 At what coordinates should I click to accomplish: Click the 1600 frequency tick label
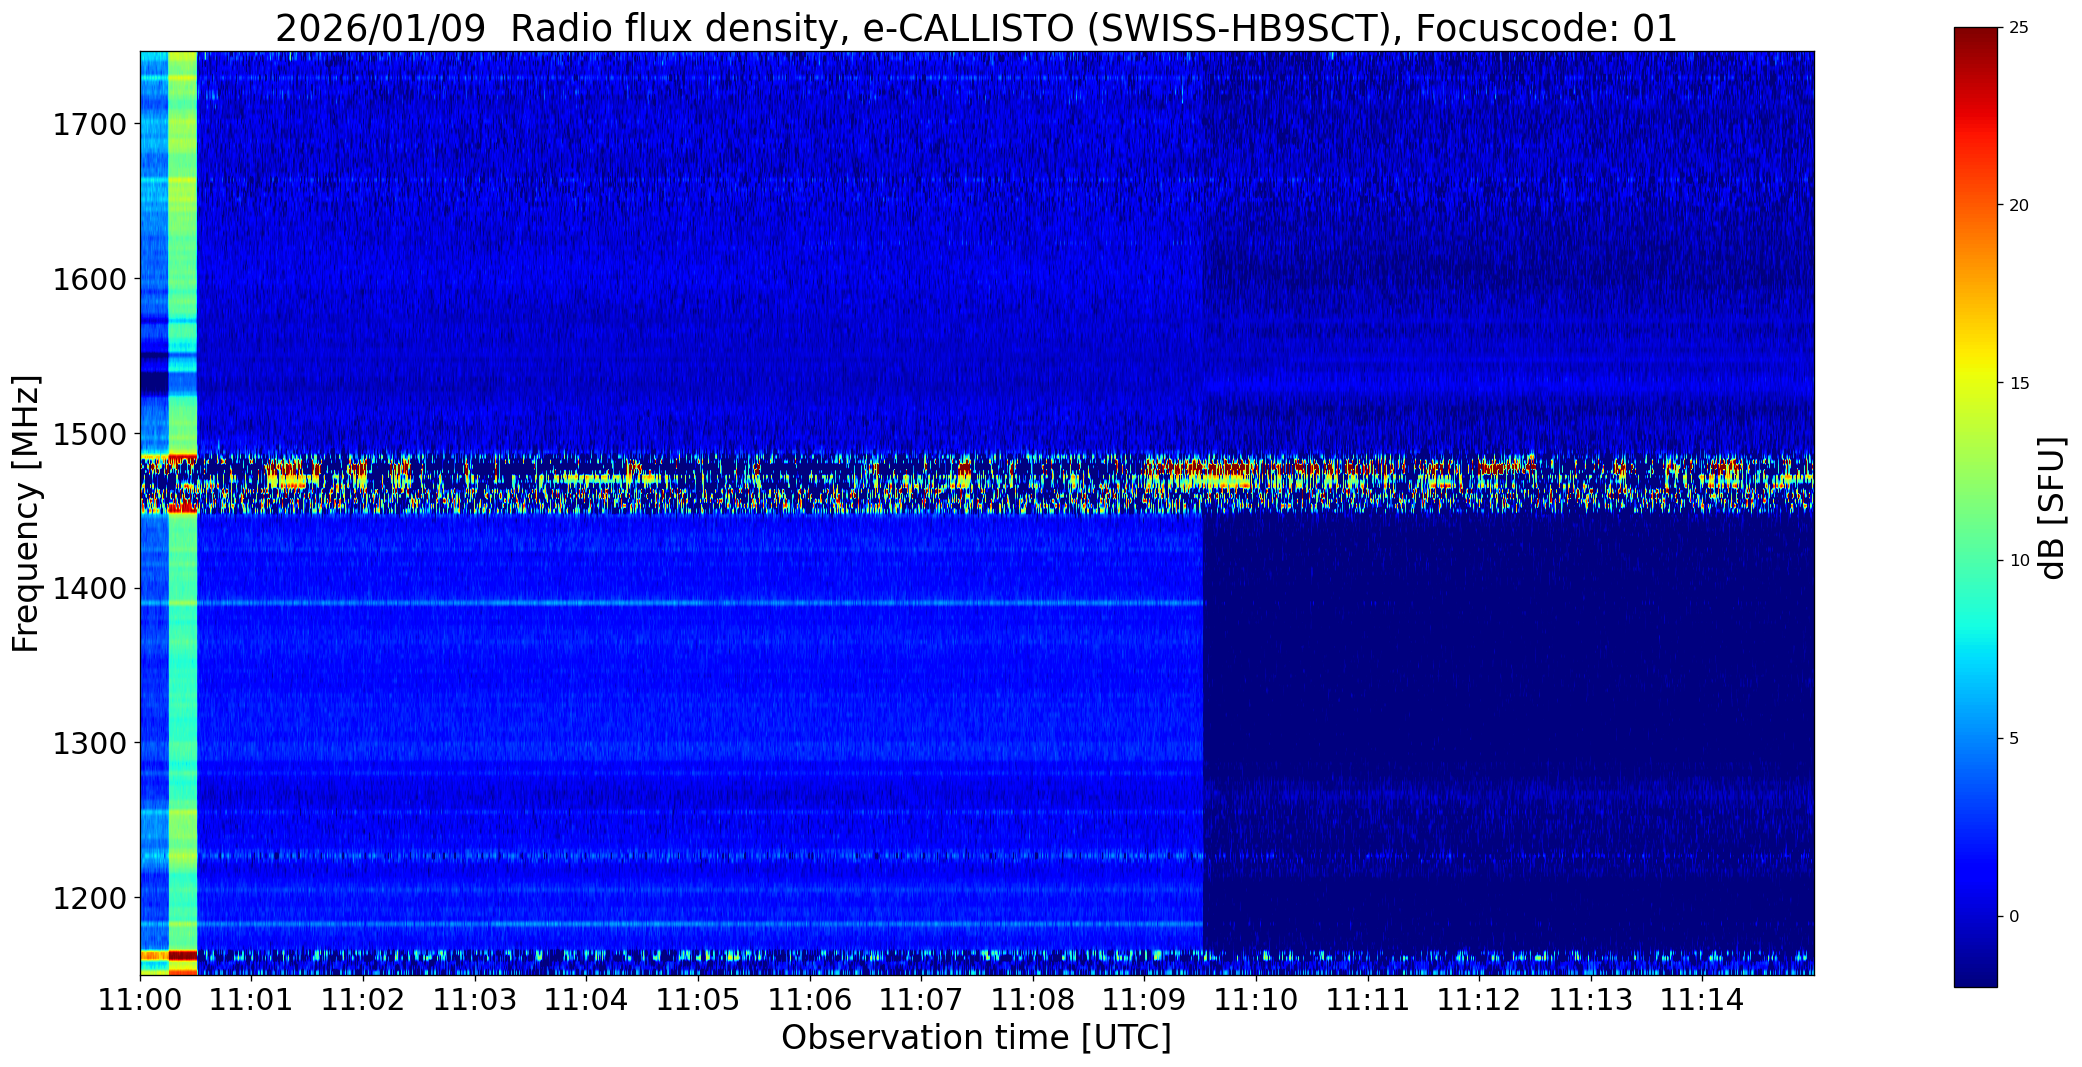point(89,279)
